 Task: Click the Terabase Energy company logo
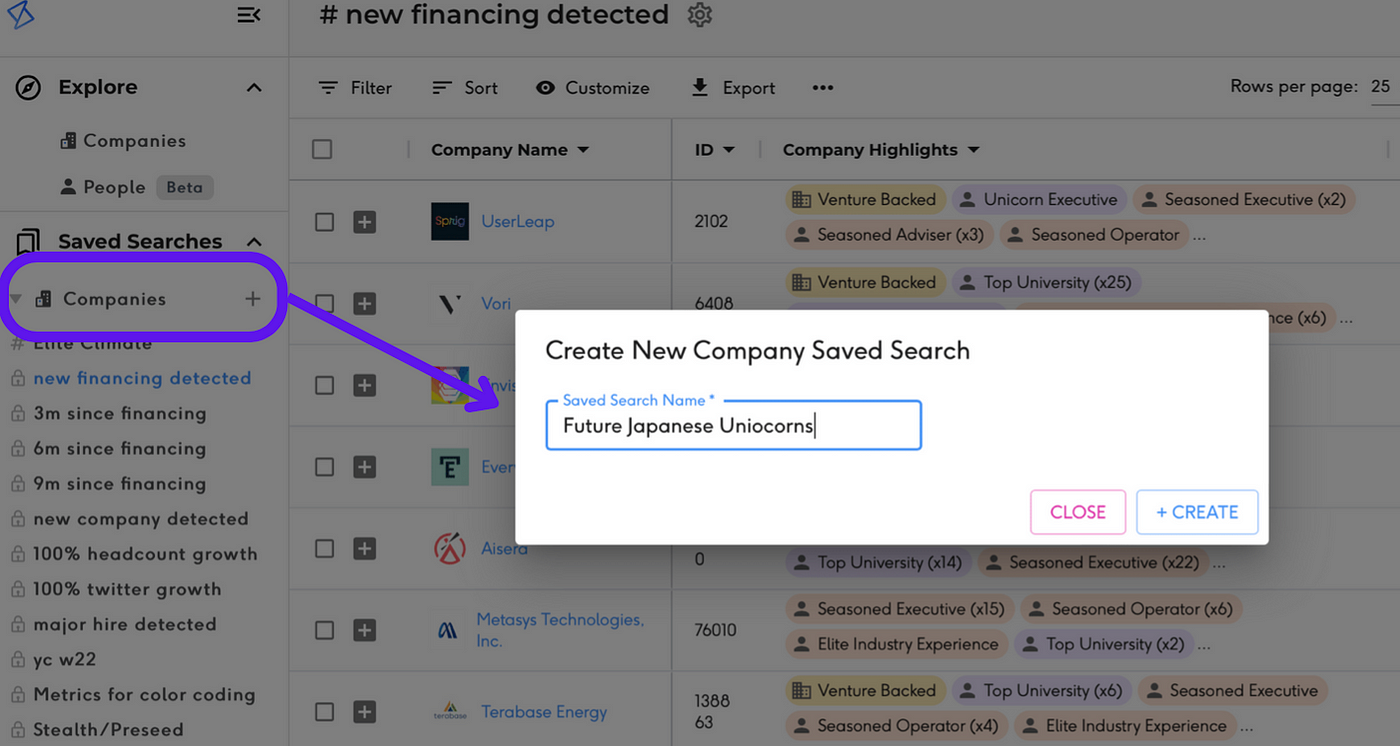click(x=450, y=712)
